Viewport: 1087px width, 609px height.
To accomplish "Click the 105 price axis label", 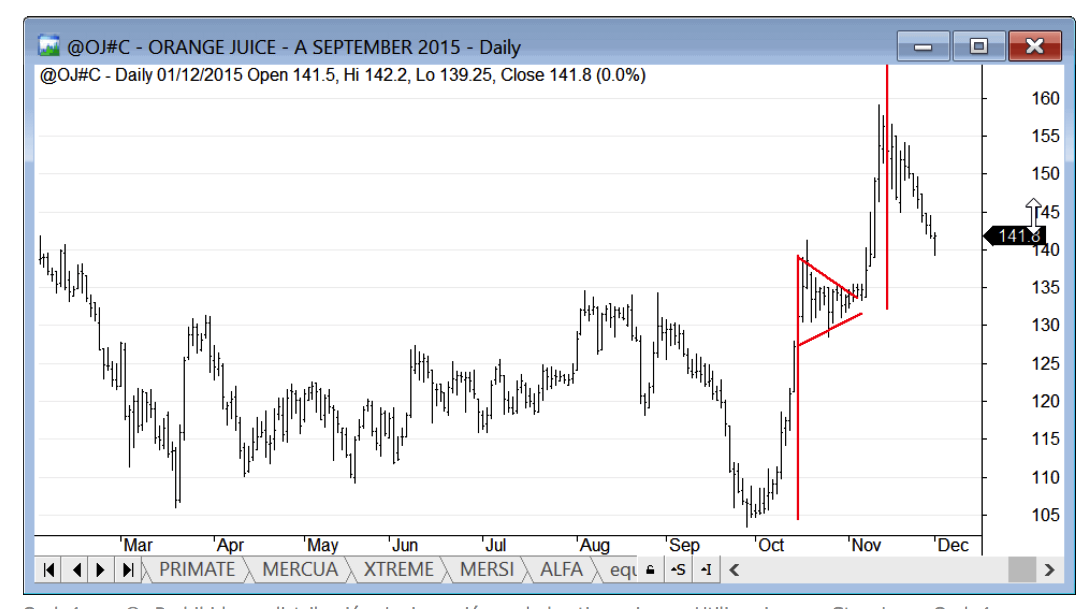I will click(1045, 515).
